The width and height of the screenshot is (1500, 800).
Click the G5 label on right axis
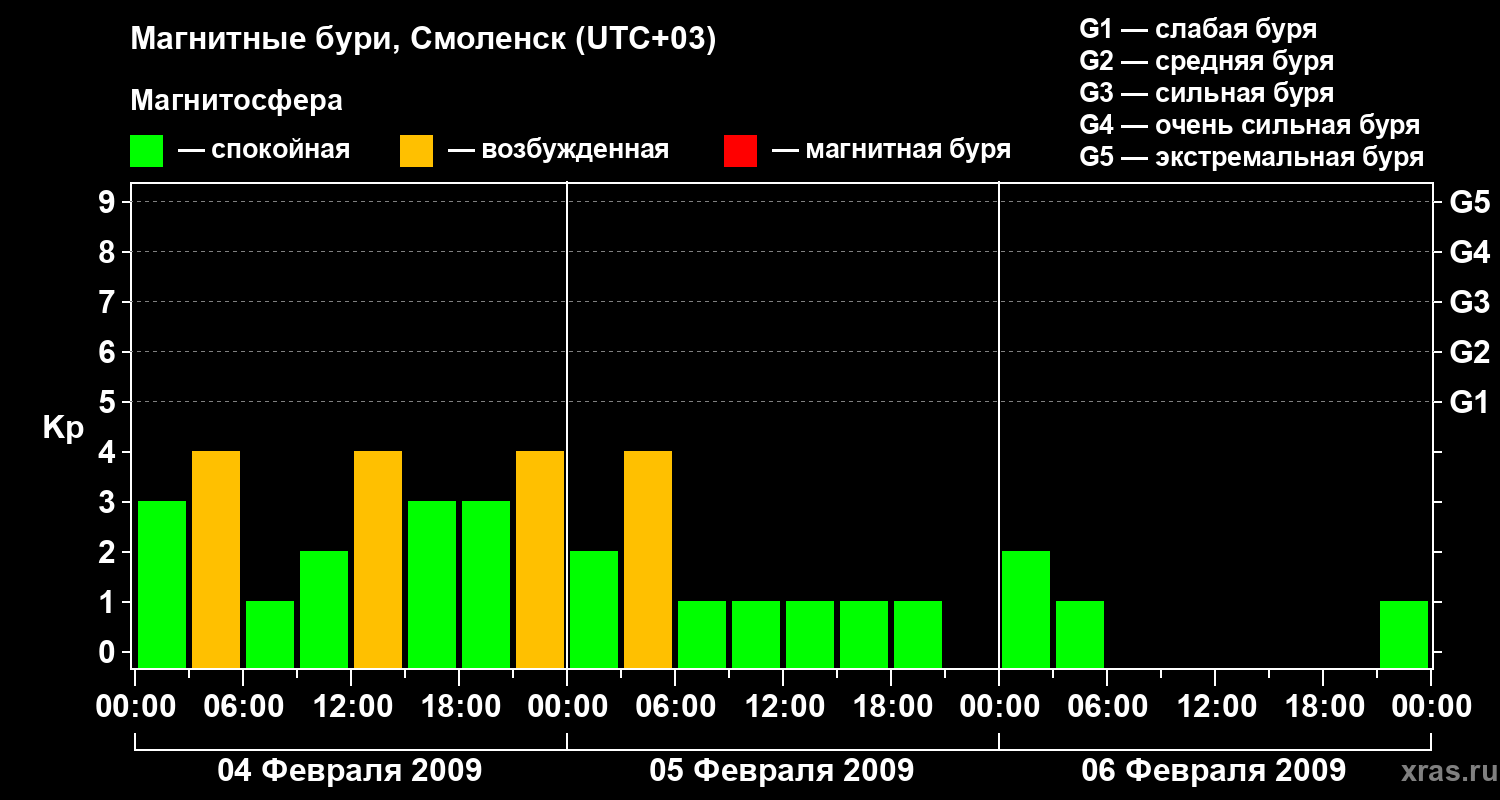click(x=1470, y=202)
